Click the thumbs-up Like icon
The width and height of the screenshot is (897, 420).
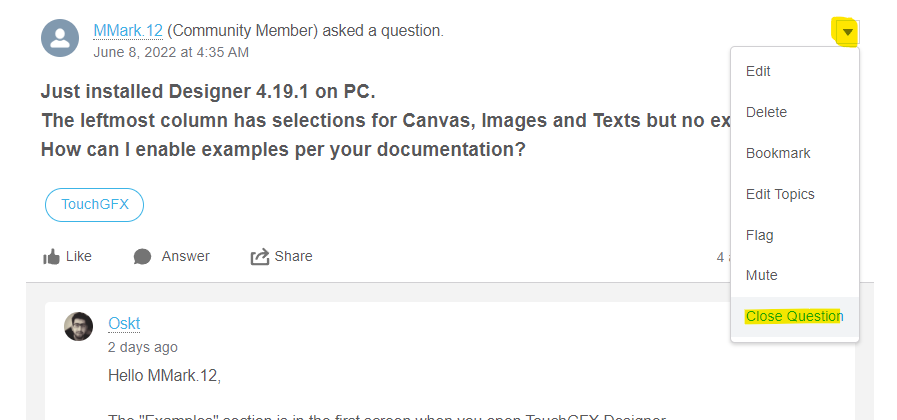tap(51, 257)
